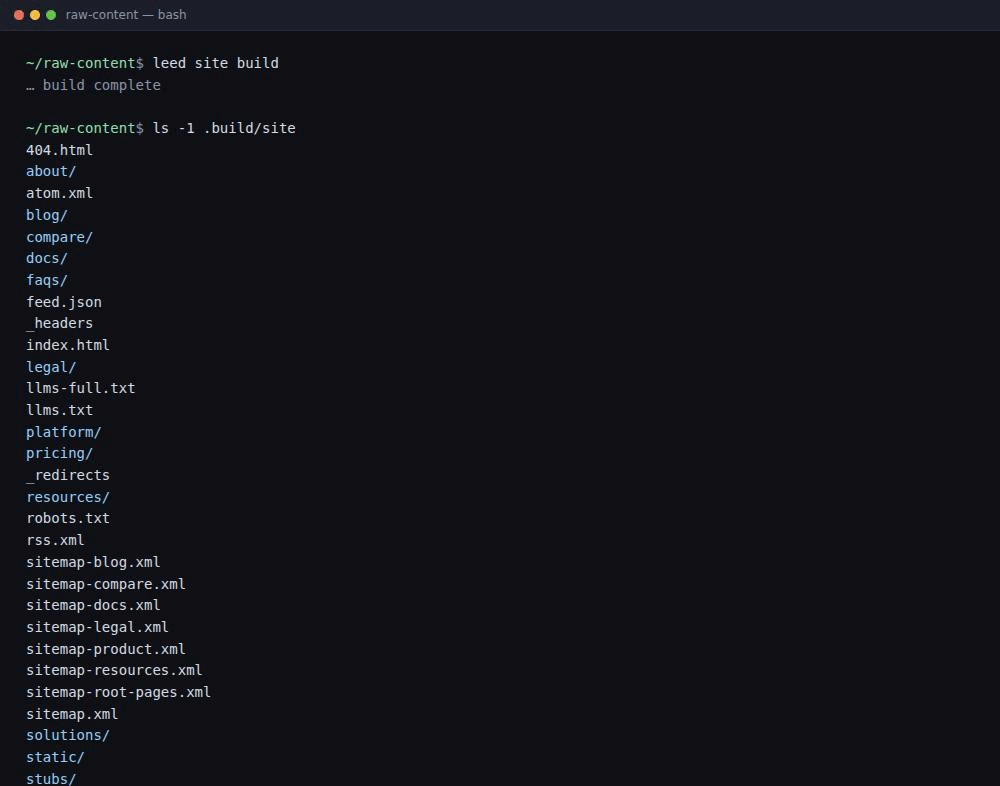Select the pricing/ directory entry
1000x786 pixels.
[x=59, y=454]
